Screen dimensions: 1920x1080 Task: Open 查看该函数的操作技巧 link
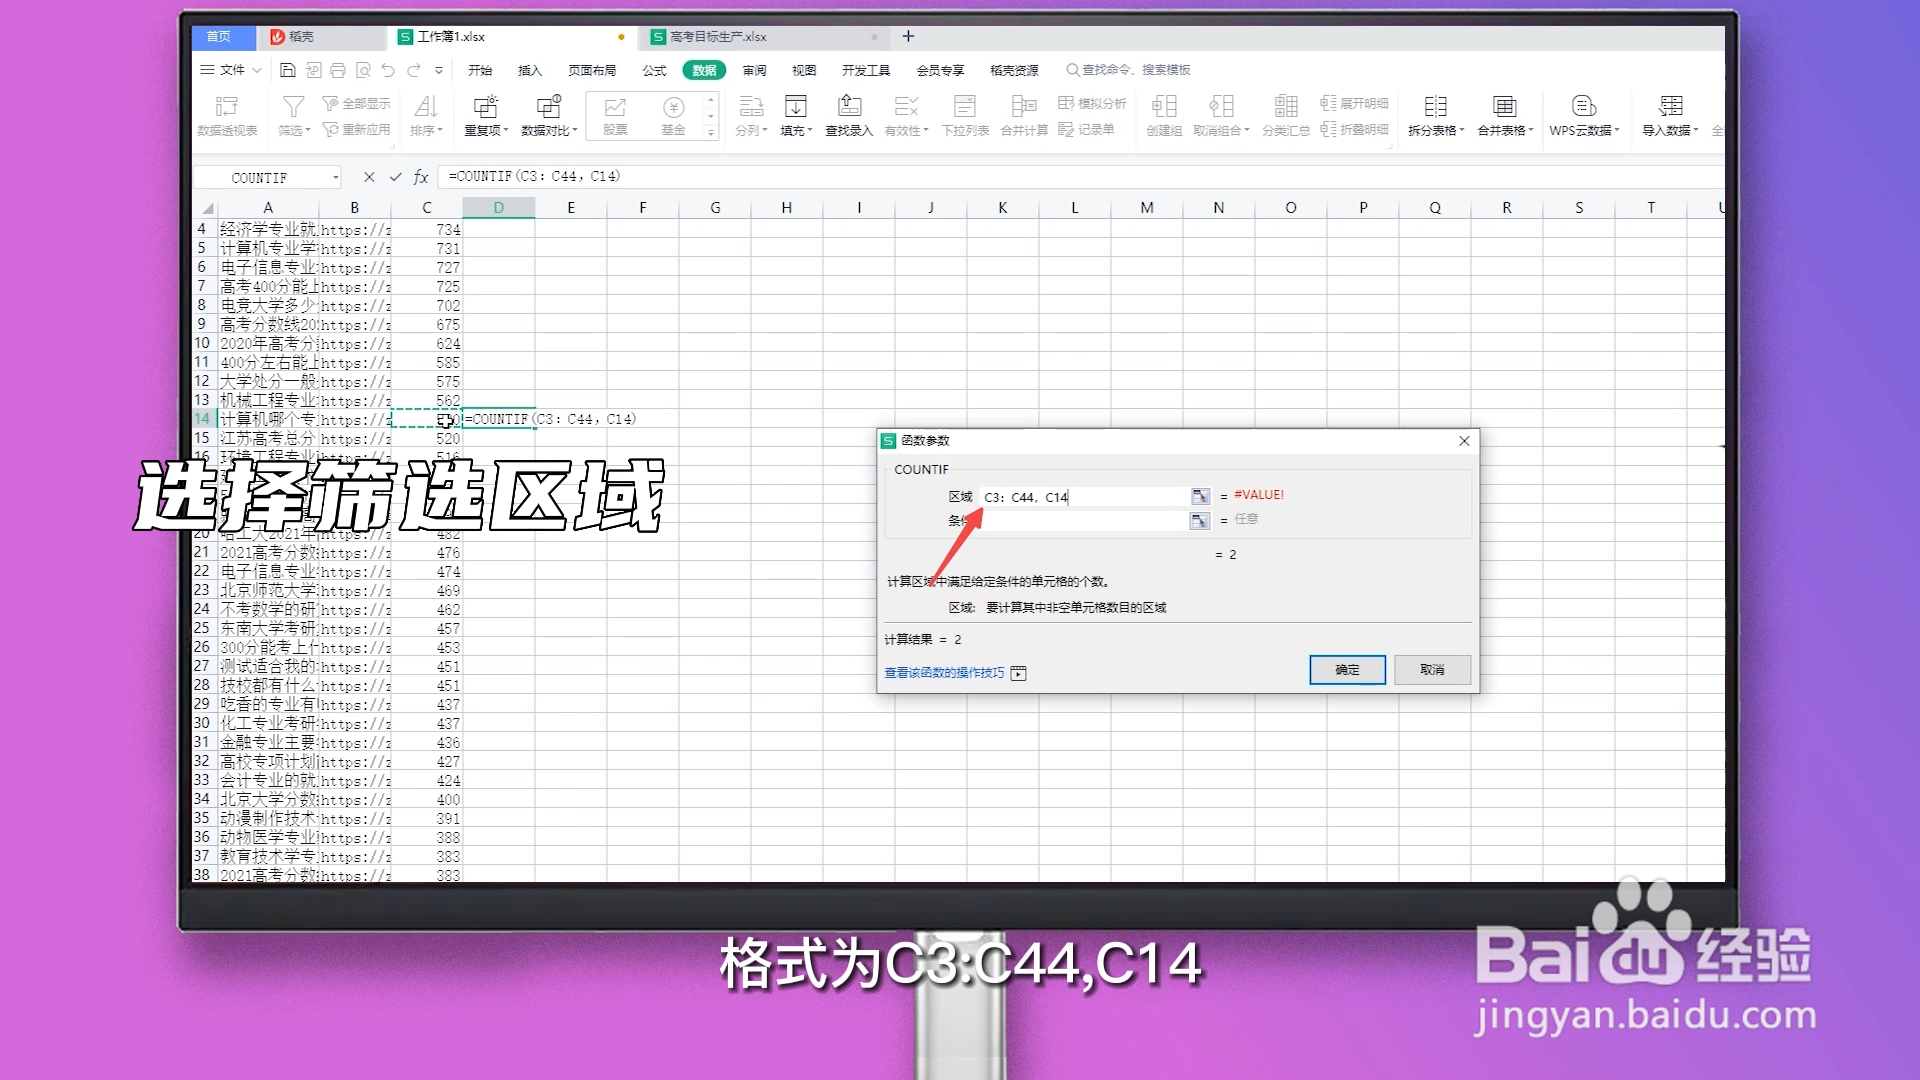pyautogui.click(x=943, y=673)
